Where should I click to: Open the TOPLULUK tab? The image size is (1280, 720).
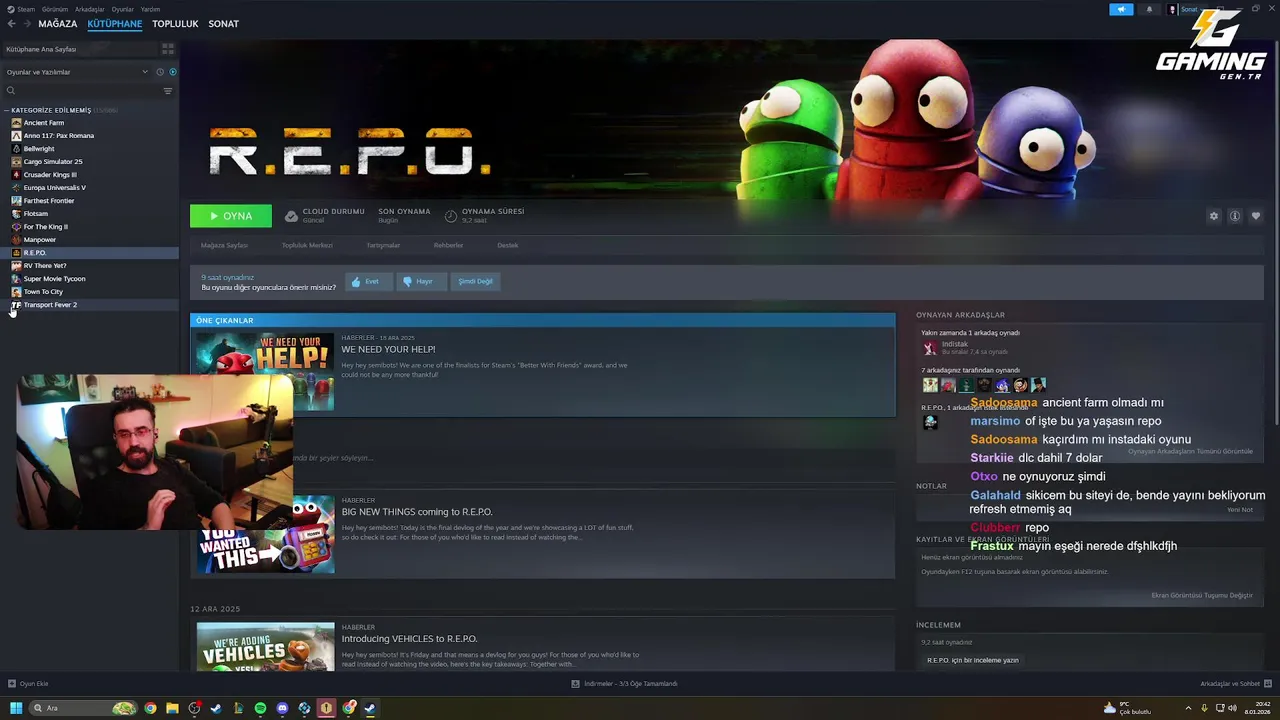175,24
